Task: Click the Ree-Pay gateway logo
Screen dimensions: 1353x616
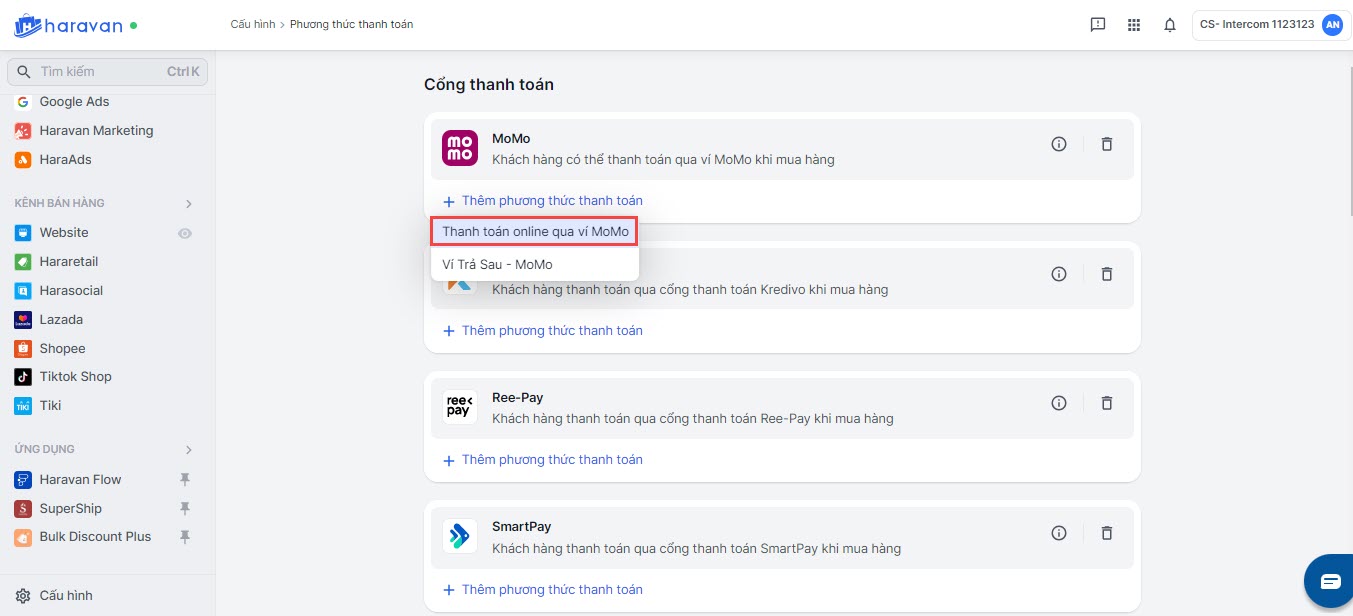Action: [460, 407]
